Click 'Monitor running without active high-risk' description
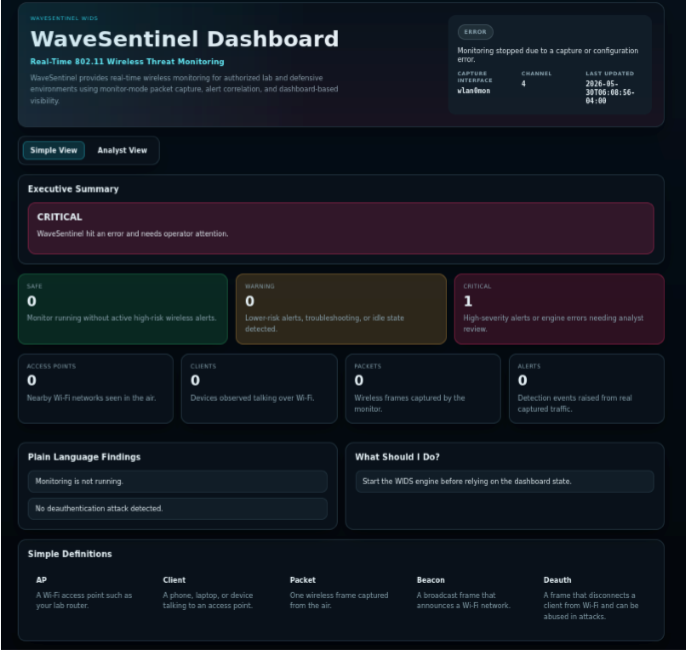686x652 pixels. tap(122, 318)
